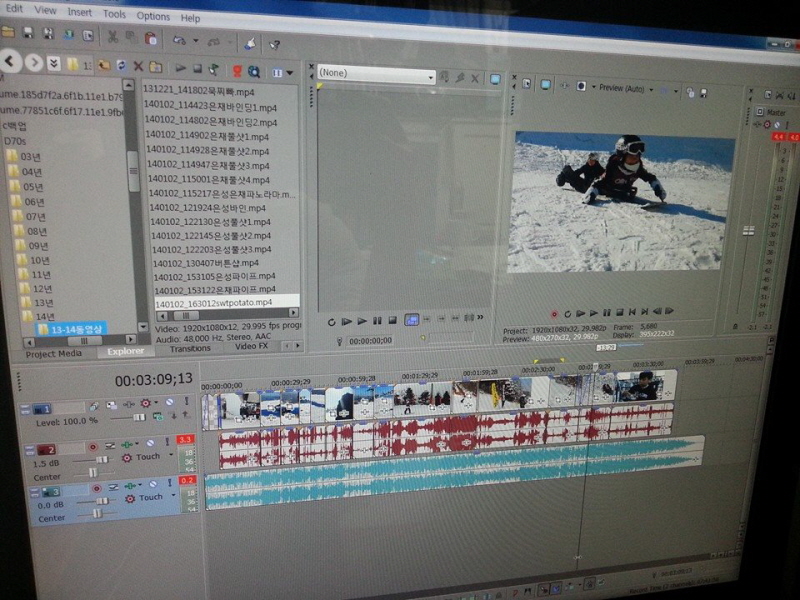Adjust audio track 2 volume slider

[102, 460]
